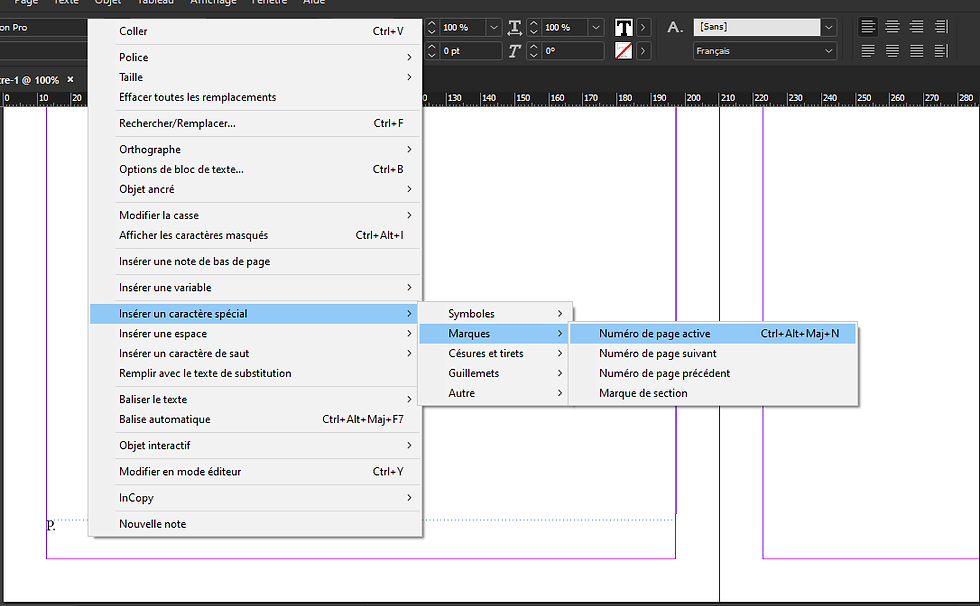The image size is (980, 606).
Task: Choose Effacer toutes les remplacements
Action: coord(256,97)
